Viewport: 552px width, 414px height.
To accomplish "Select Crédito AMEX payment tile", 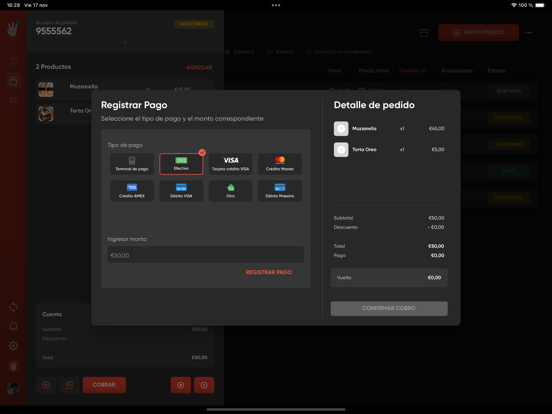I will coord(132,191).
